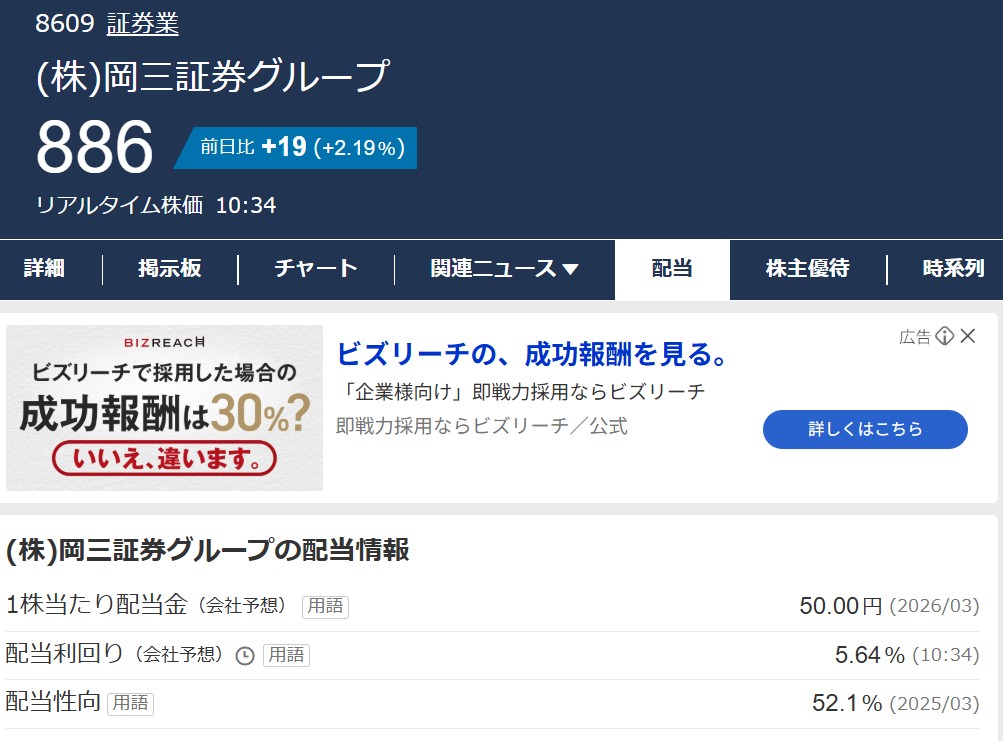
Task: Open the ビズリーチの、成功報酬を見る。 ad headline
Action: pyautogui.click(x=532, y=354)
